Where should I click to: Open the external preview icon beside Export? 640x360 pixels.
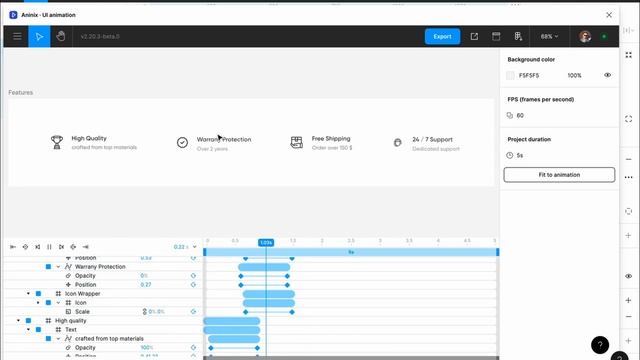(x=474, y=36)
